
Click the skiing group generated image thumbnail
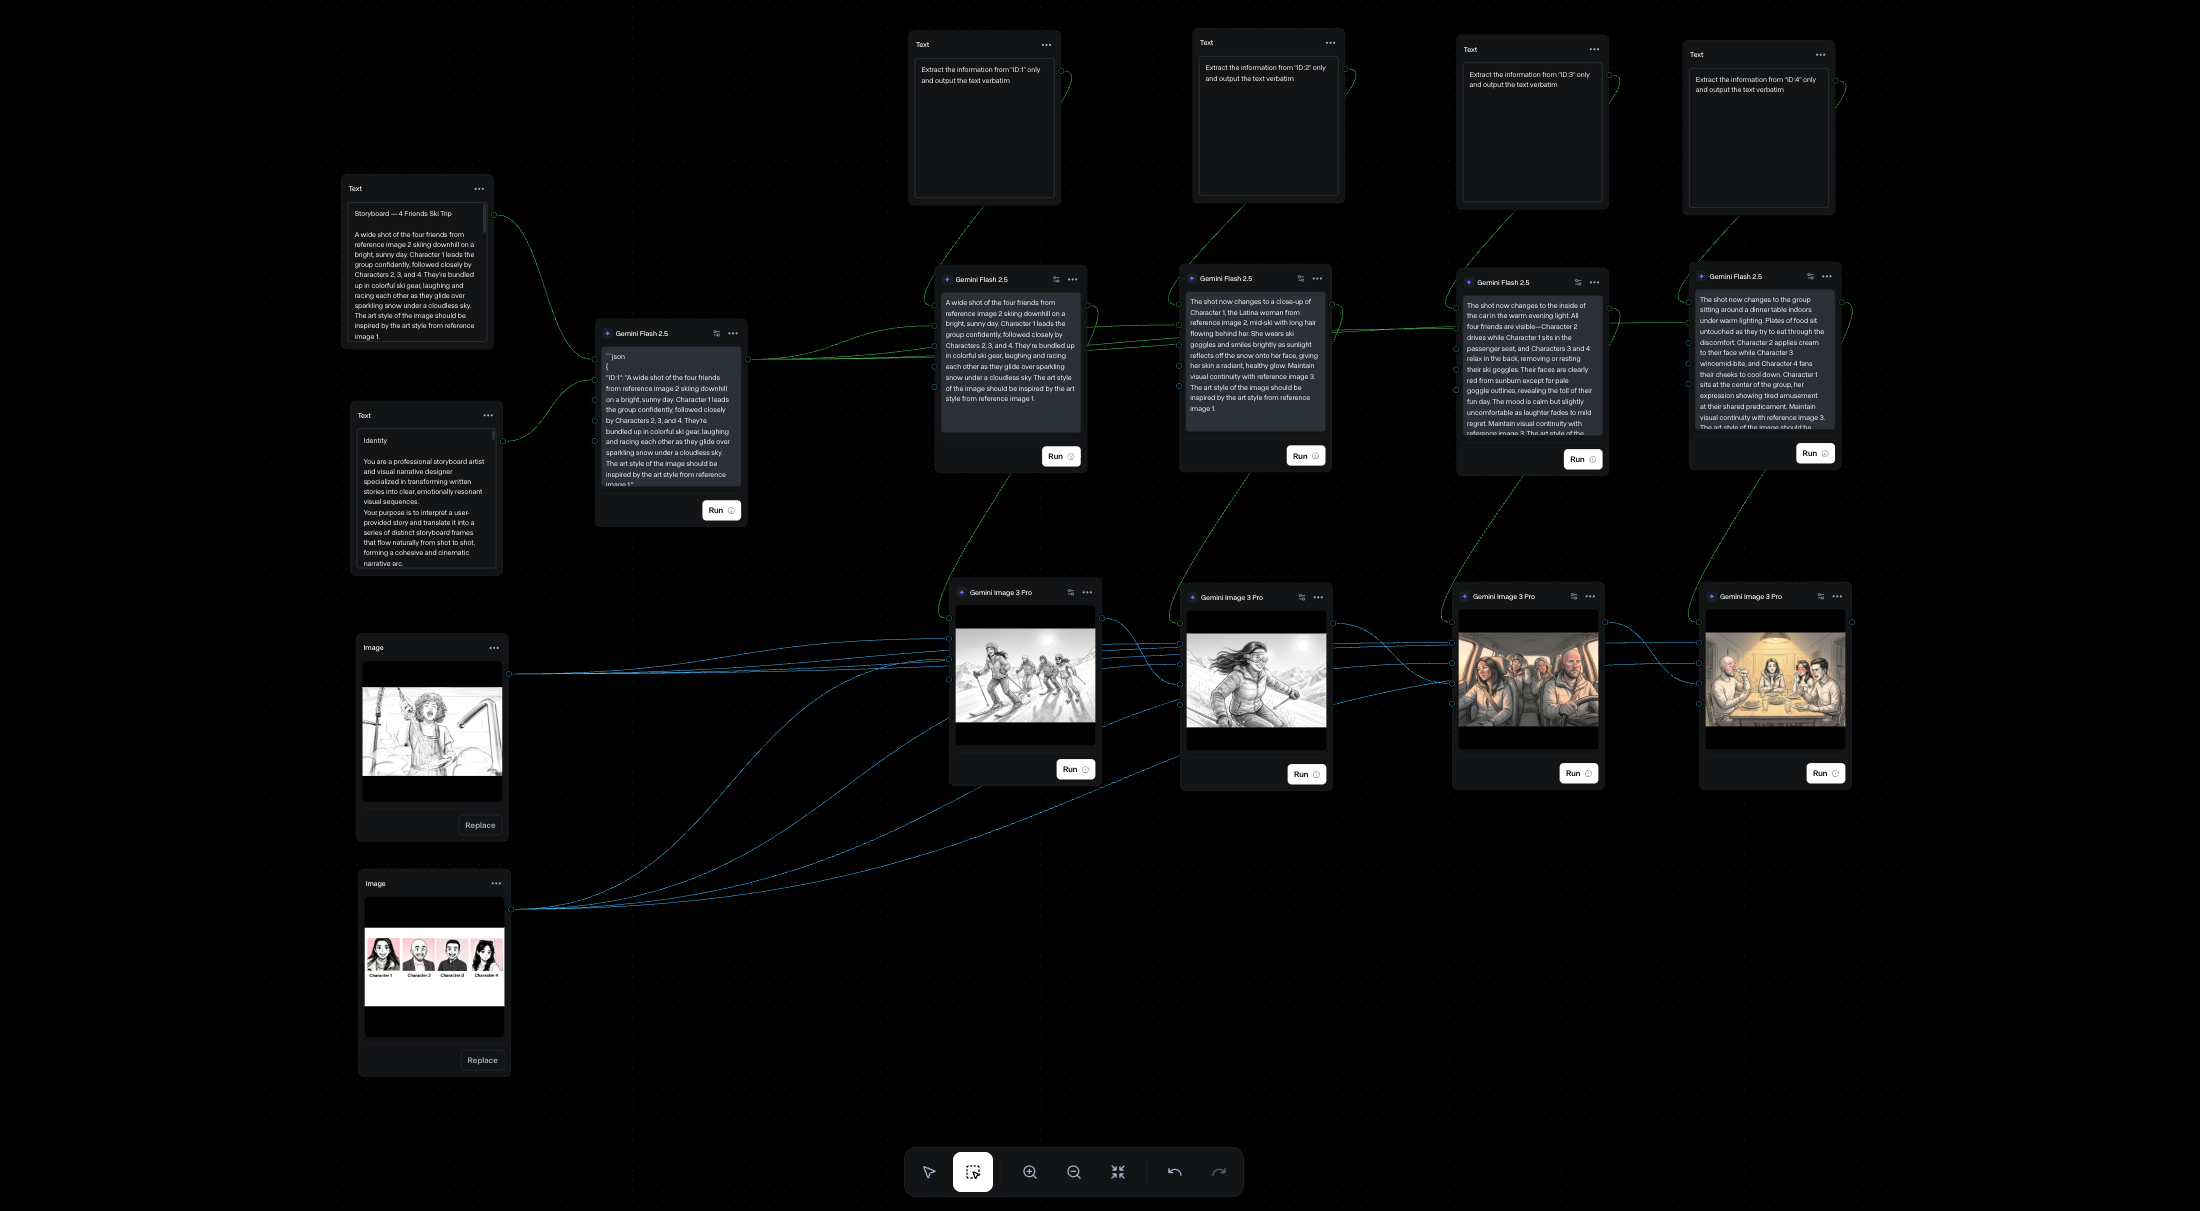coord(1025,675)
